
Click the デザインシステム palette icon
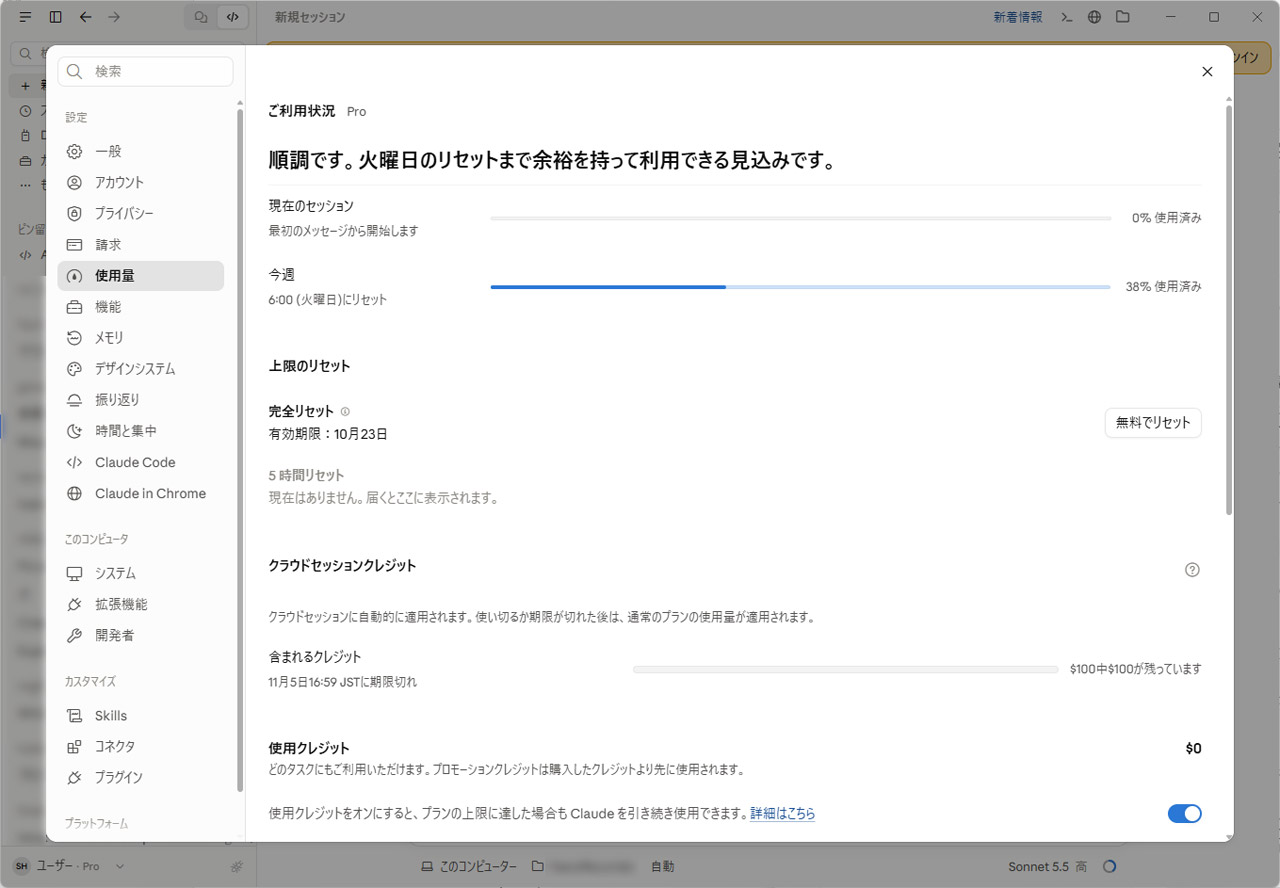click(74, 369)
